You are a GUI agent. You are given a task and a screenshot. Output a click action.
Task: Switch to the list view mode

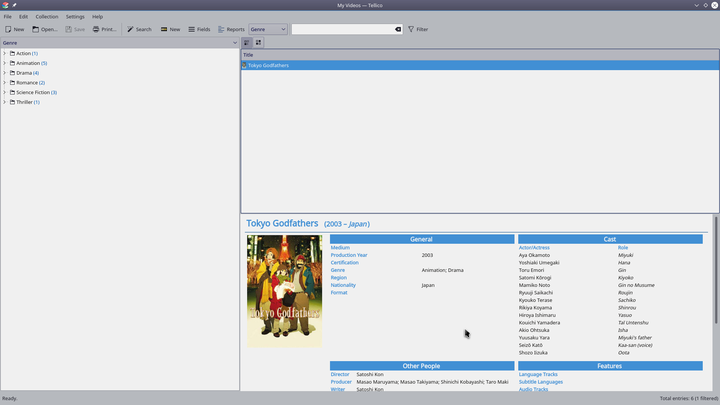click(x=247, y=43)
